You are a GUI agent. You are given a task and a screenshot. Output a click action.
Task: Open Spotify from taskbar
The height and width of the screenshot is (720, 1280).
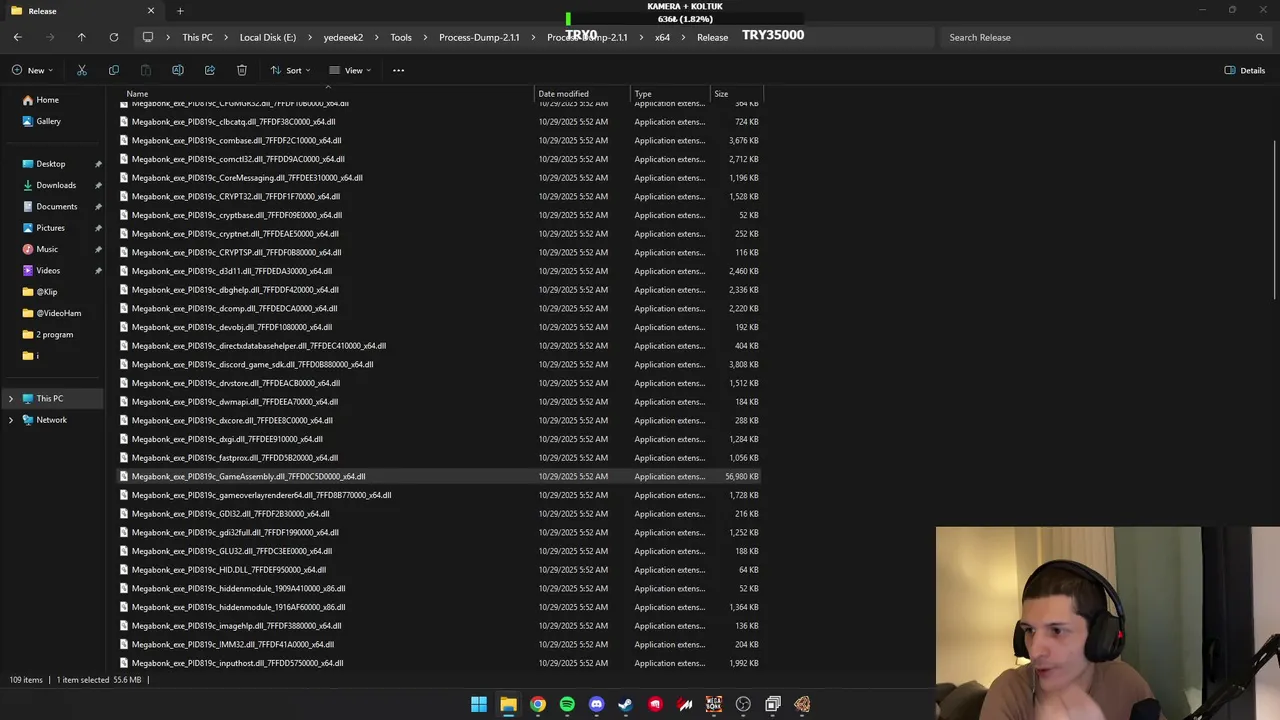(567, 704)
